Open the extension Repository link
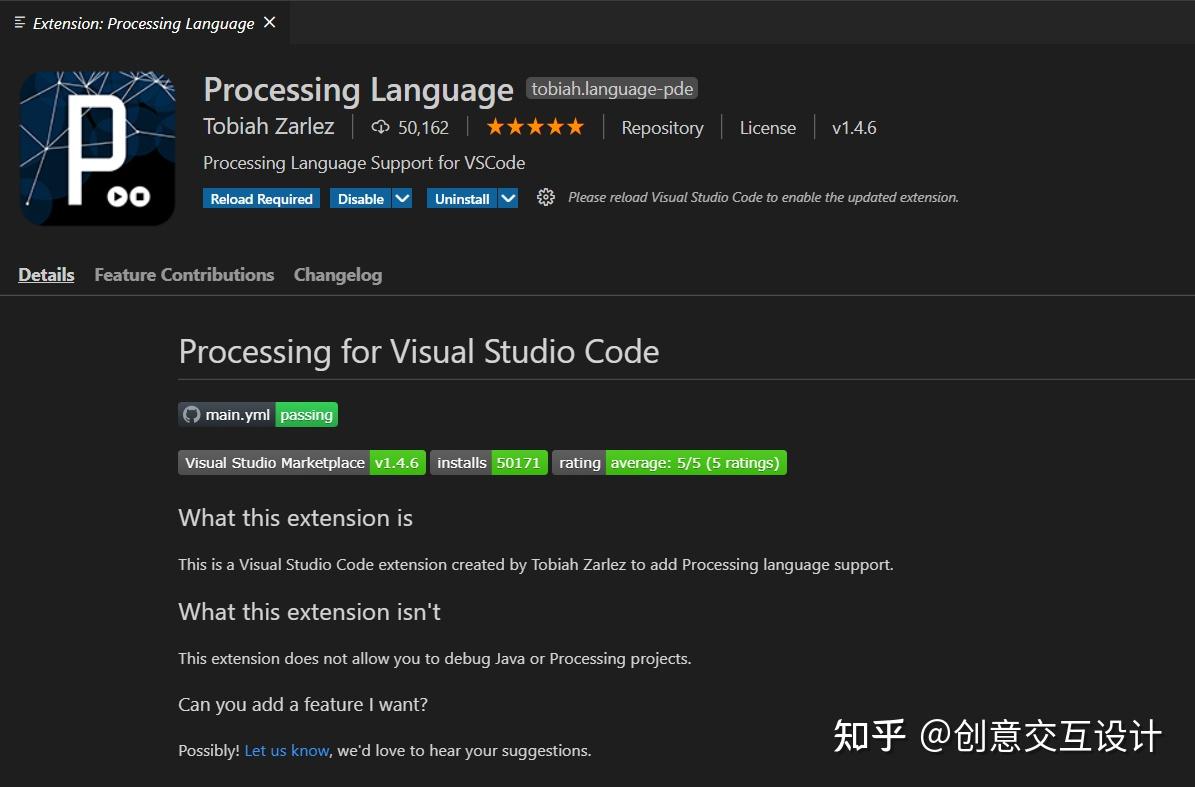The width and height of the screenshot is (1195, 787). [x=662, y=127]
